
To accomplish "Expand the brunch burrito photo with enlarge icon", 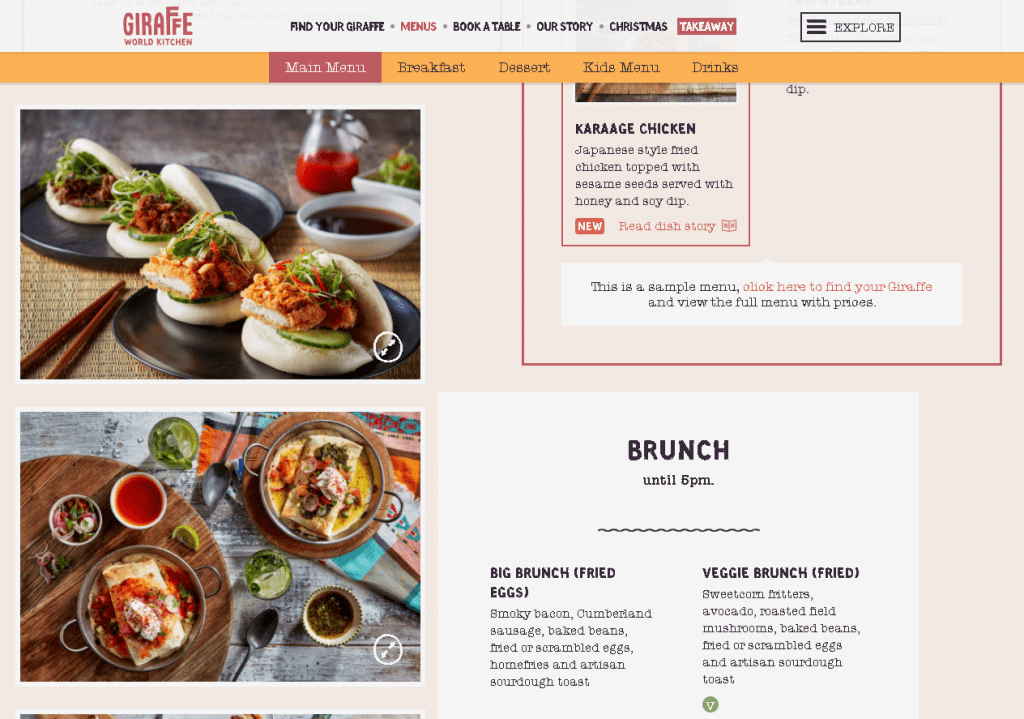I will pyautogui.click(x=388, y=650).
